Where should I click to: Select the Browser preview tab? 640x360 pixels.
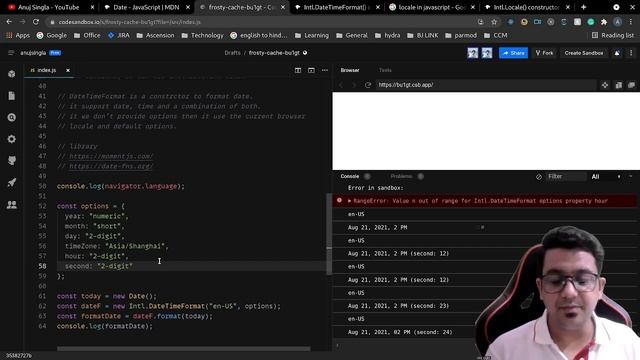pyautogui.click(x=350, y=70)
